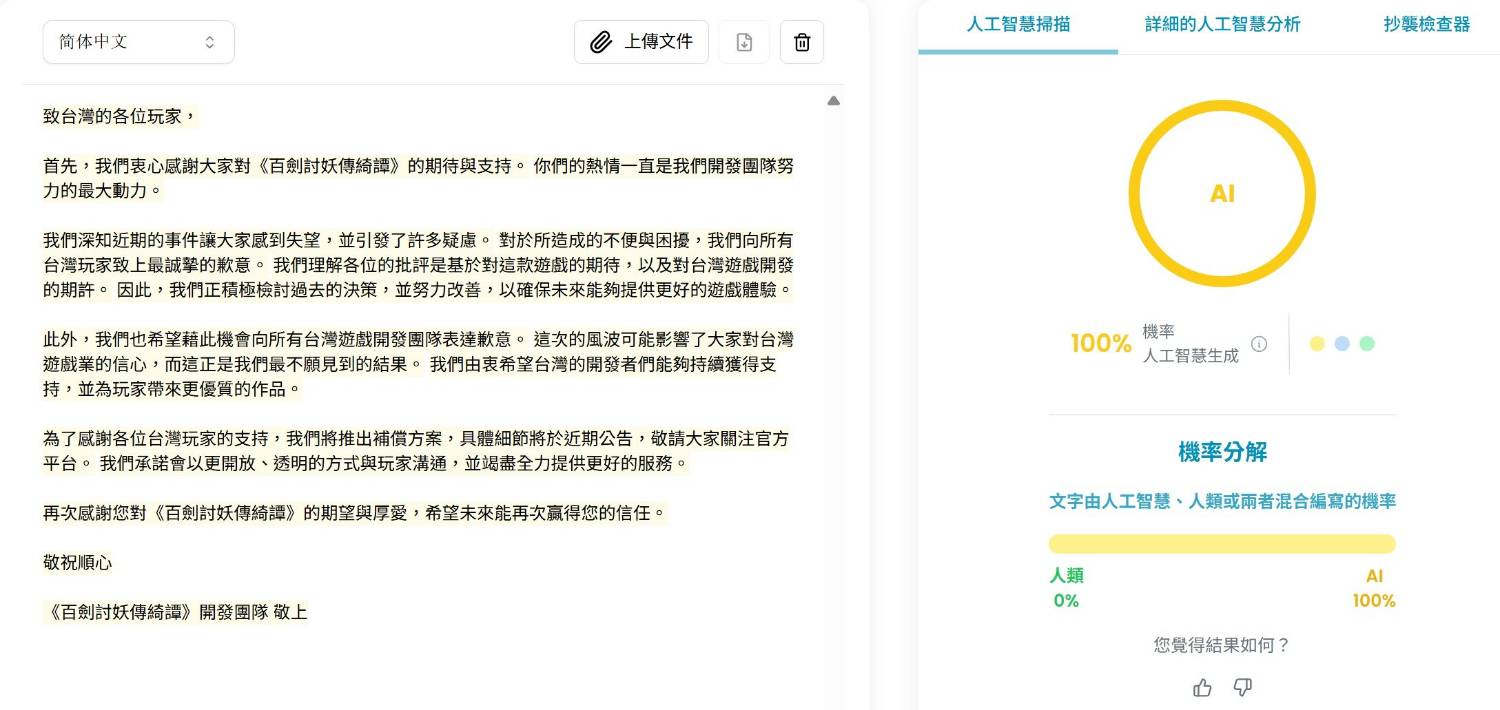The image size is (1500, 710).
Task: Click the 人類 0% label
Action: [x=1066, y=588]
